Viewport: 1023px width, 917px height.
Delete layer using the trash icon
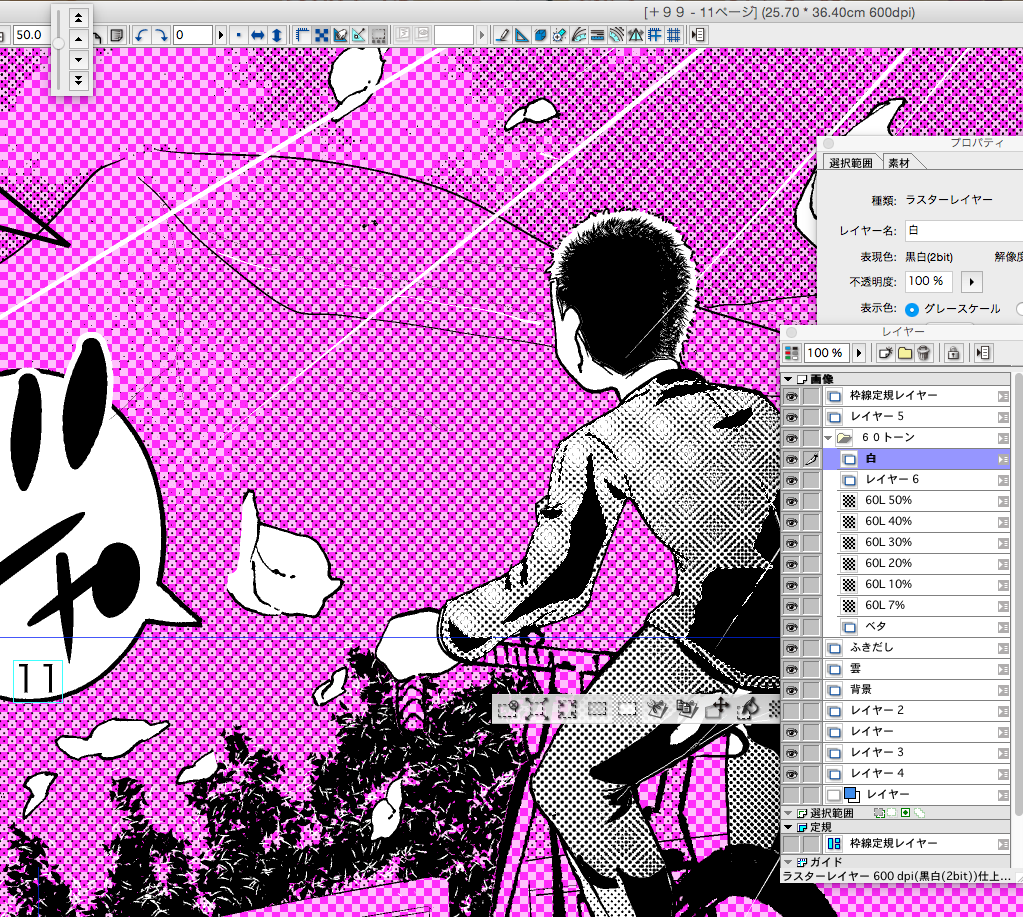tap(925, 353)
